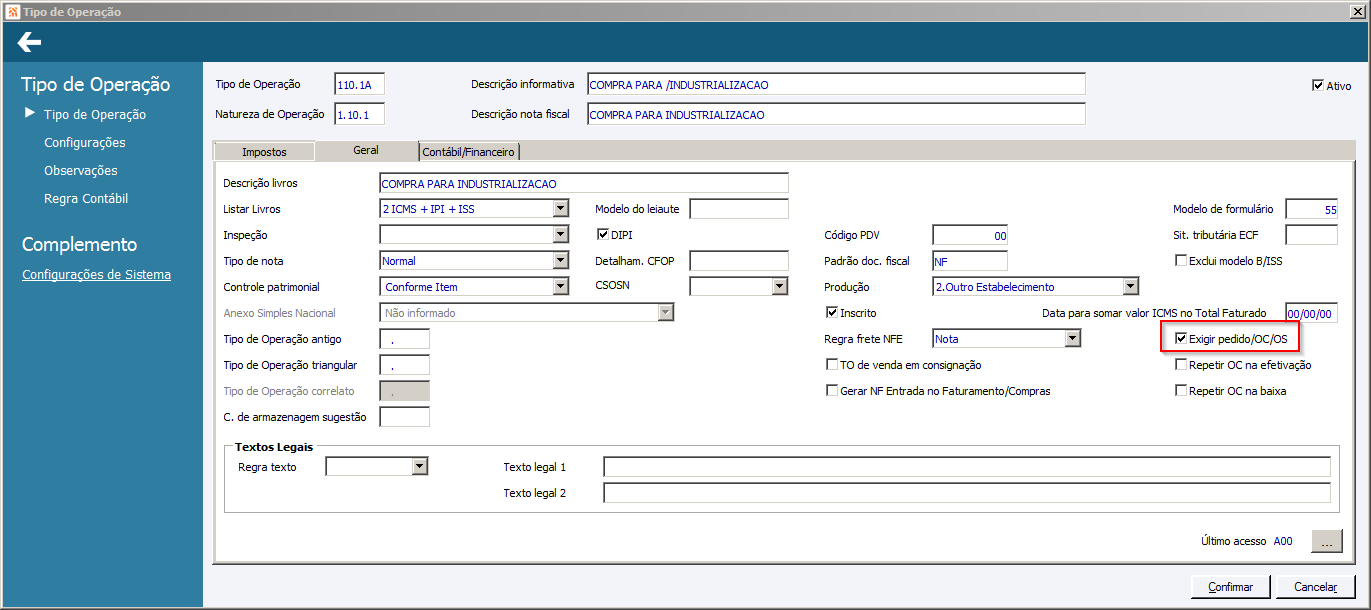Open the Listar Livros dropdown
This screenshot has width=1371, height=610.
point(560,209)
